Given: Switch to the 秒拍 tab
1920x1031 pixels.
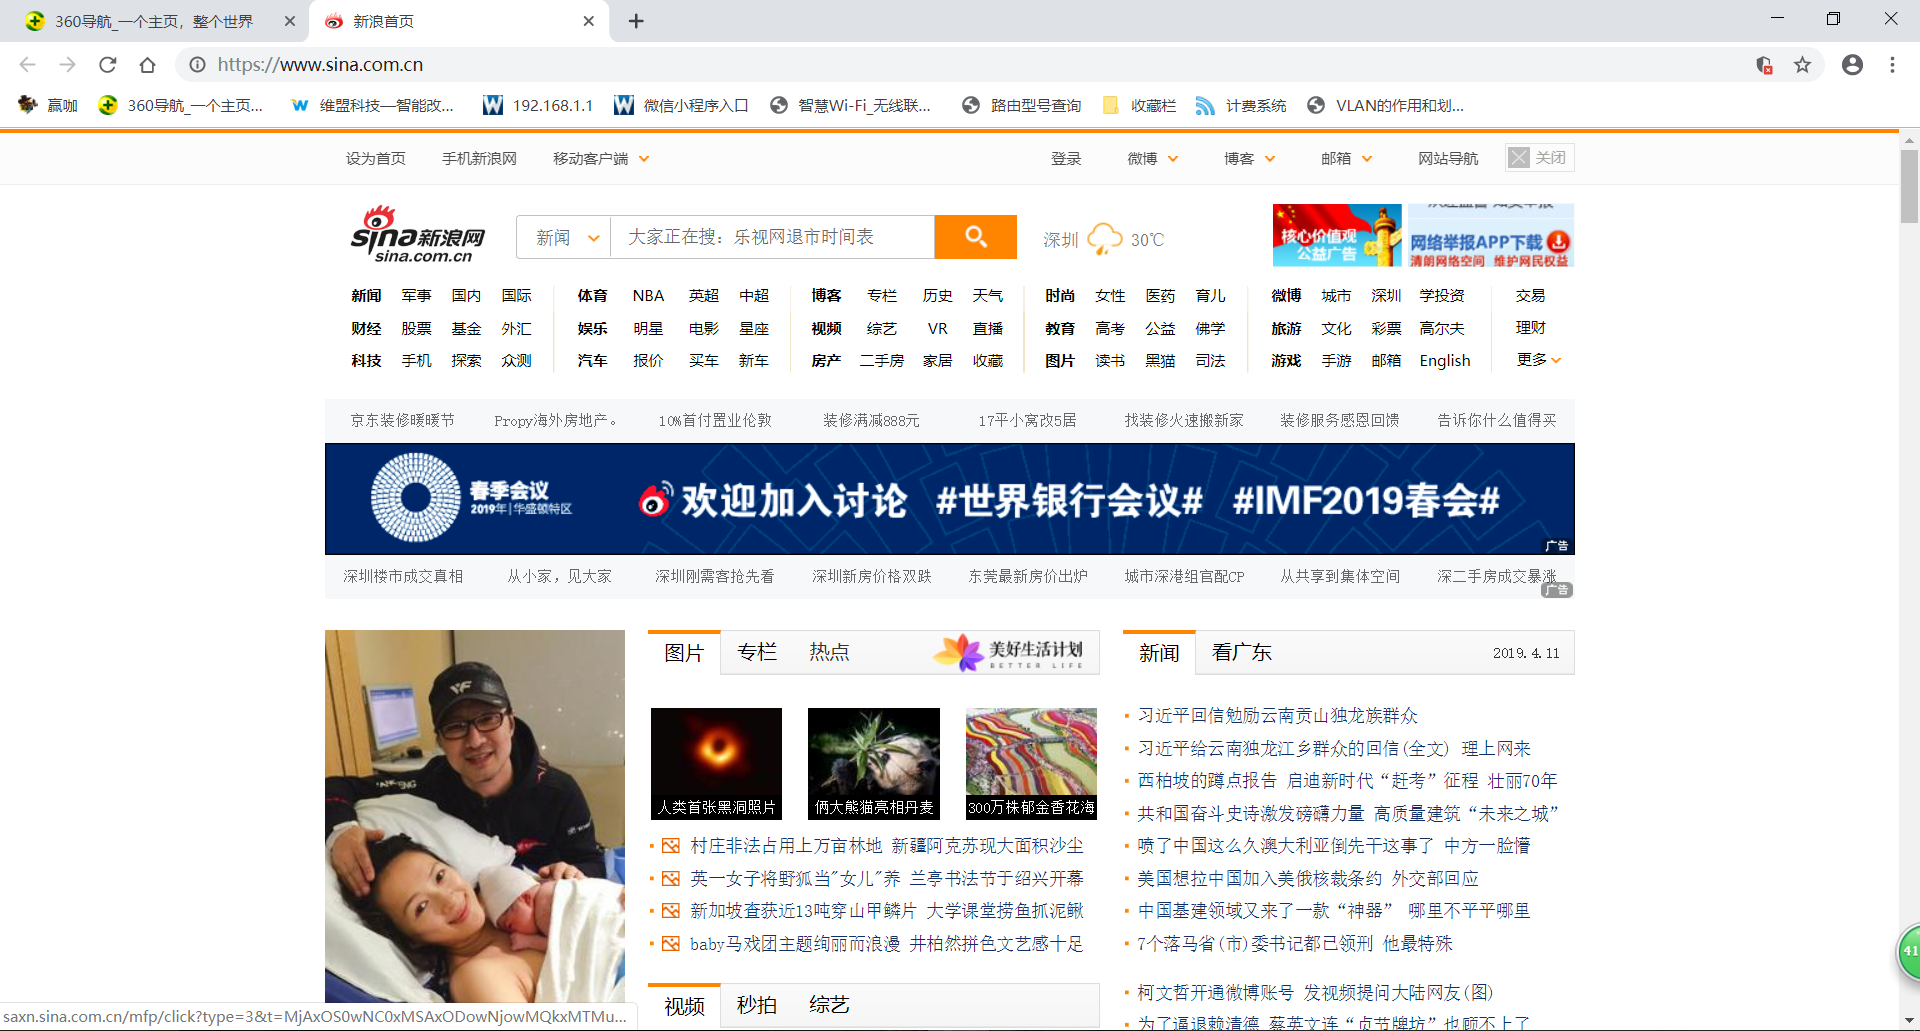Looking at the screenshot, I should pos(757,1005).
